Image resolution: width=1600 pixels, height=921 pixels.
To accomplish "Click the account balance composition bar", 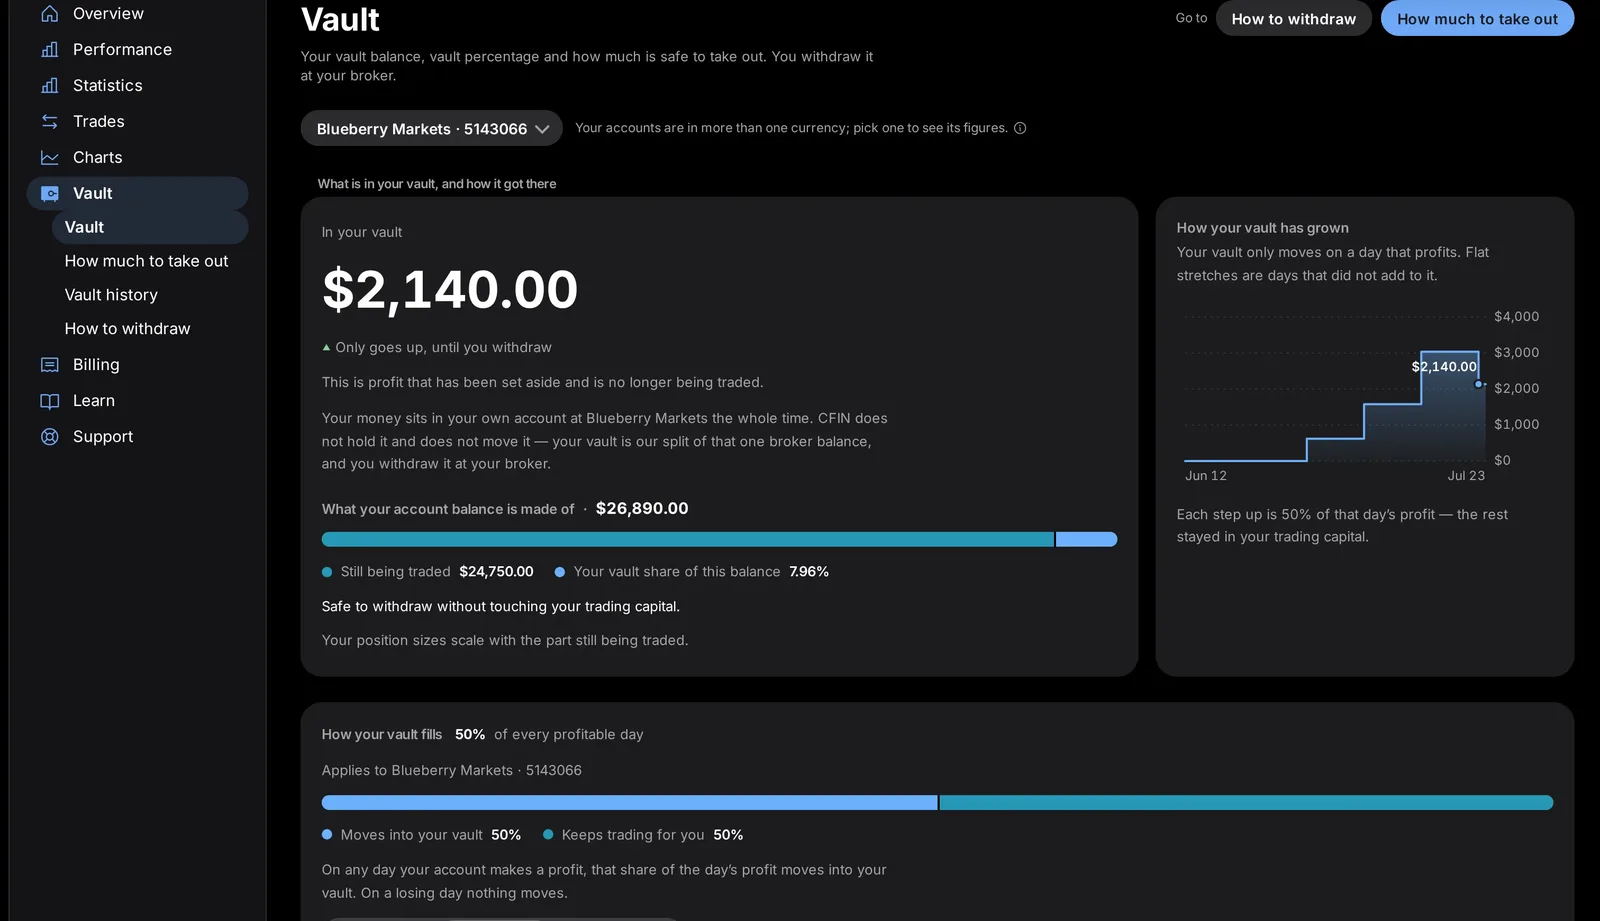I will [719, 540].
